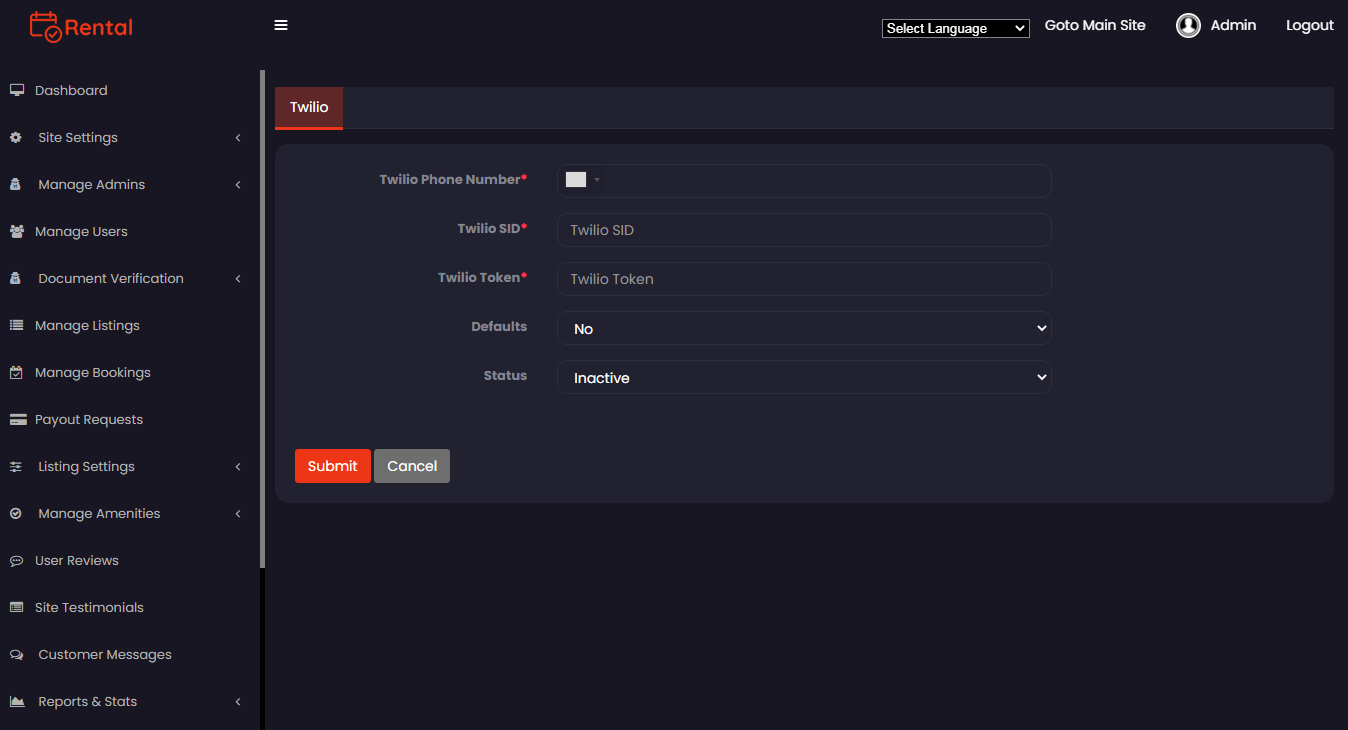Open Manage Admins menu
This screenshot has width=1348, height=730.
click(x=91, y=184)
